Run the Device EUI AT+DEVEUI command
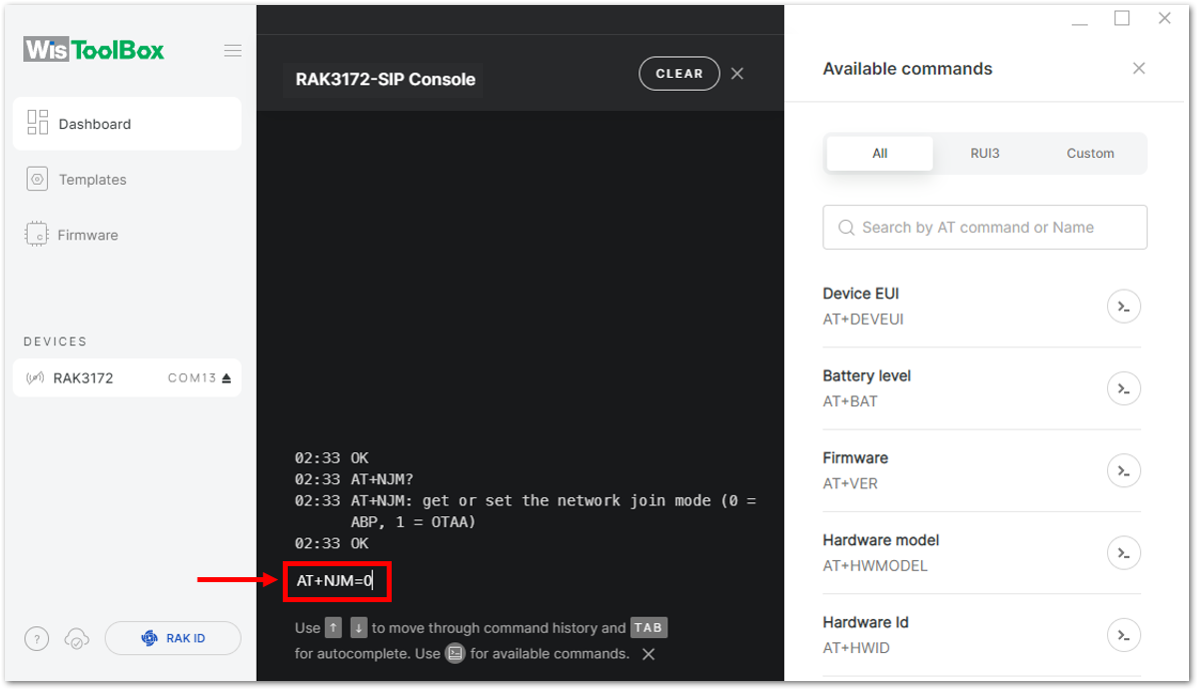Screen dimensions: 1198x690 point(1124,306)
